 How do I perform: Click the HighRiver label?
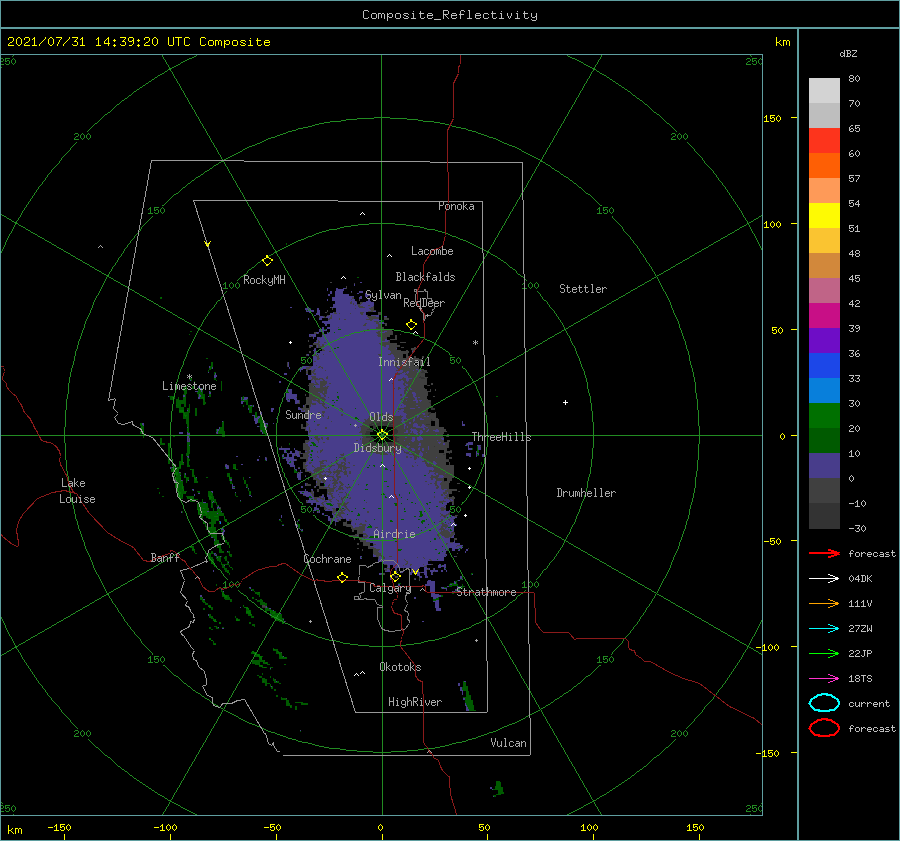[x=415, y=702]
